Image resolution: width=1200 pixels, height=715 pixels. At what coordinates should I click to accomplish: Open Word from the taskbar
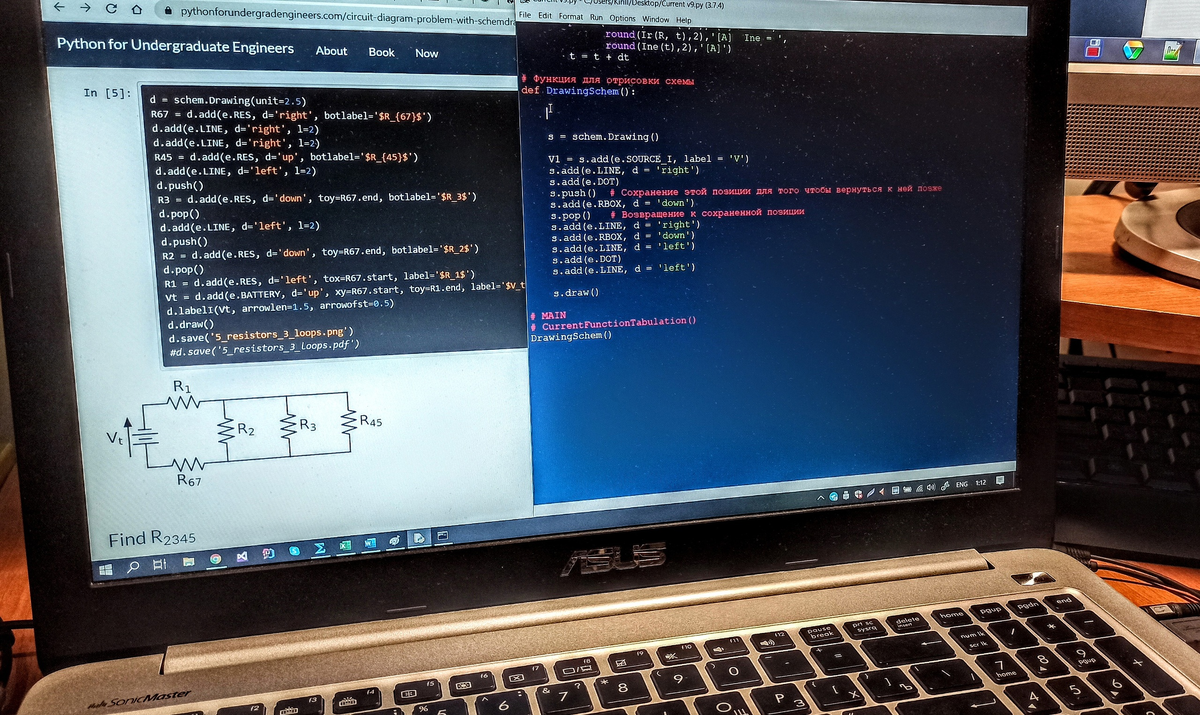coord(370,543)
